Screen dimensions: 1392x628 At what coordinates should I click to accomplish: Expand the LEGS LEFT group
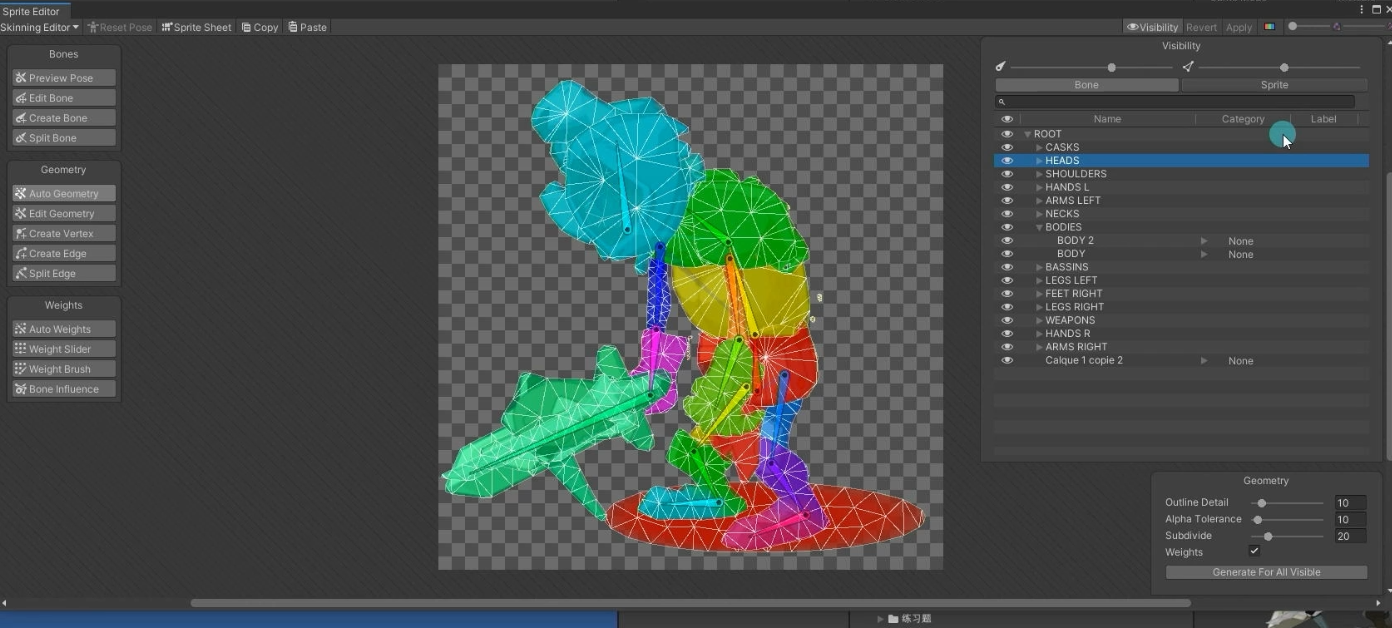(x=1039, y=280)
